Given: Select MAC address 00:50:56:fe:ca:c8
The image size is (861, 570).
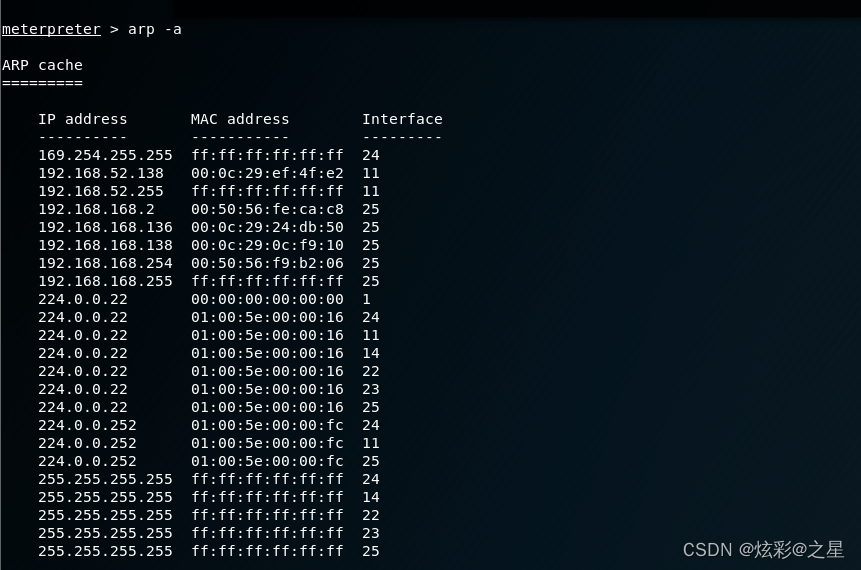Looking at the screenshot, I should 267,209.
